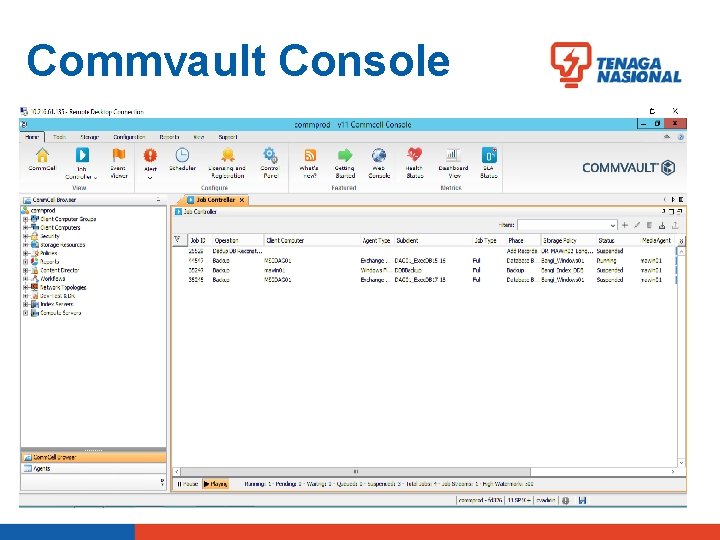
Task: Close the Job Controller tab
Action: click(242, 200)
